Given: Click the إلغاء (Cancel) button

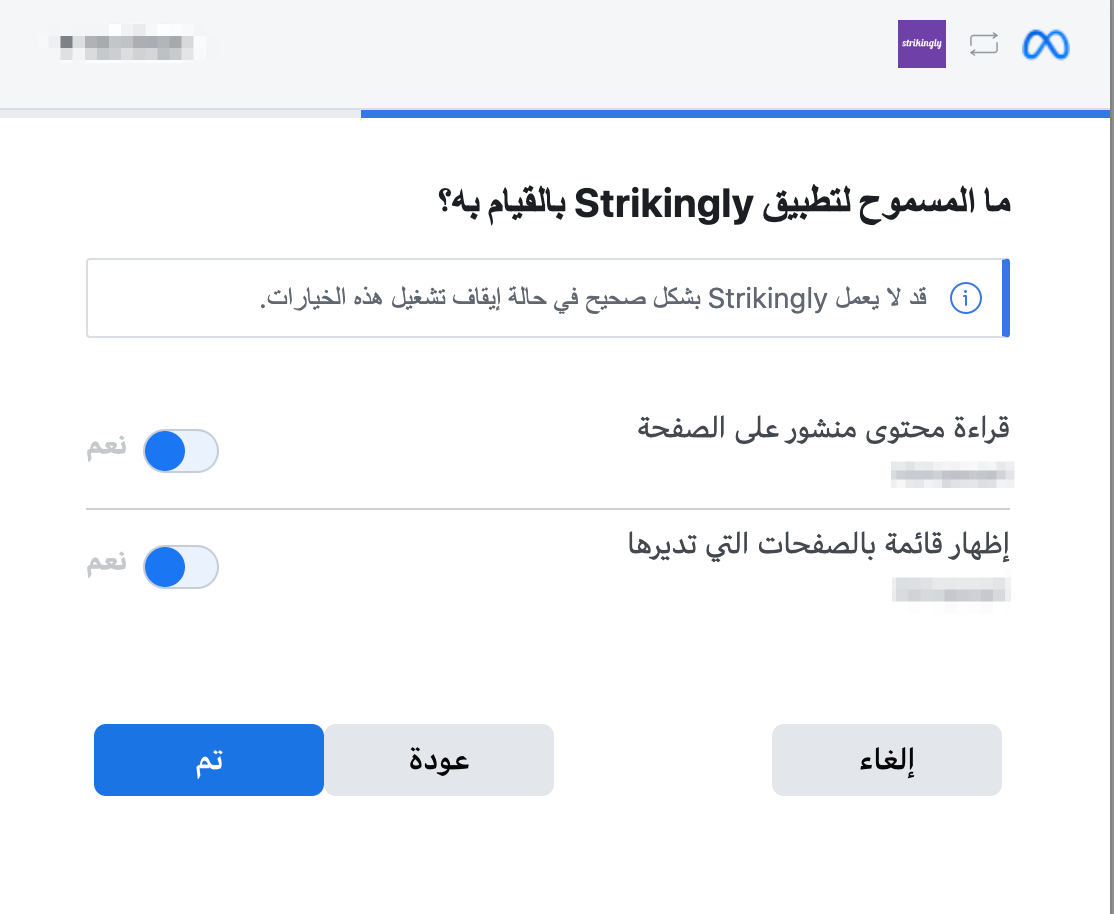Looking at the screenshot, I should pyautogui.click(x=887, y=760).
